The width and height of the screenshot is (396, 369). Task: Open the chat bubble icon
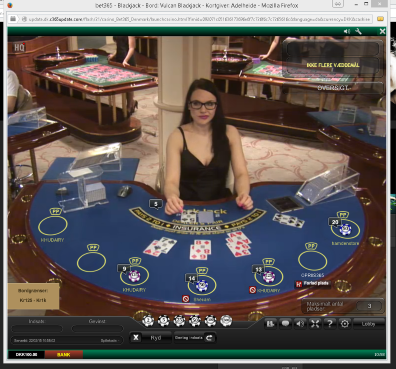pyautogui.click(x=285, y=323)
